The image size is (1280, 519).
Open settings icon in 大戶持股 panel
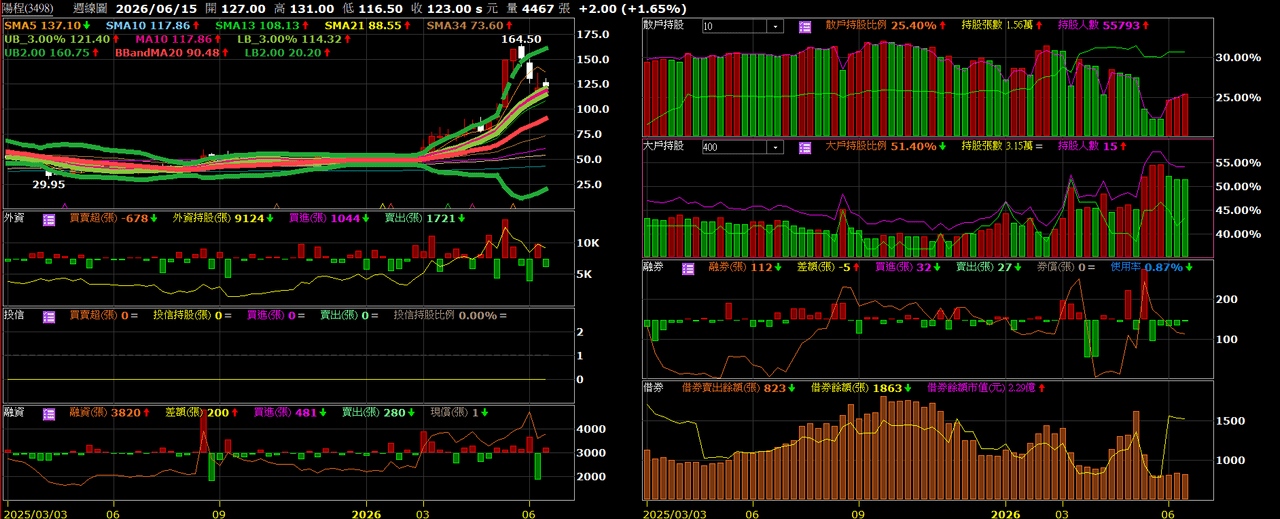tap(805, 147)
